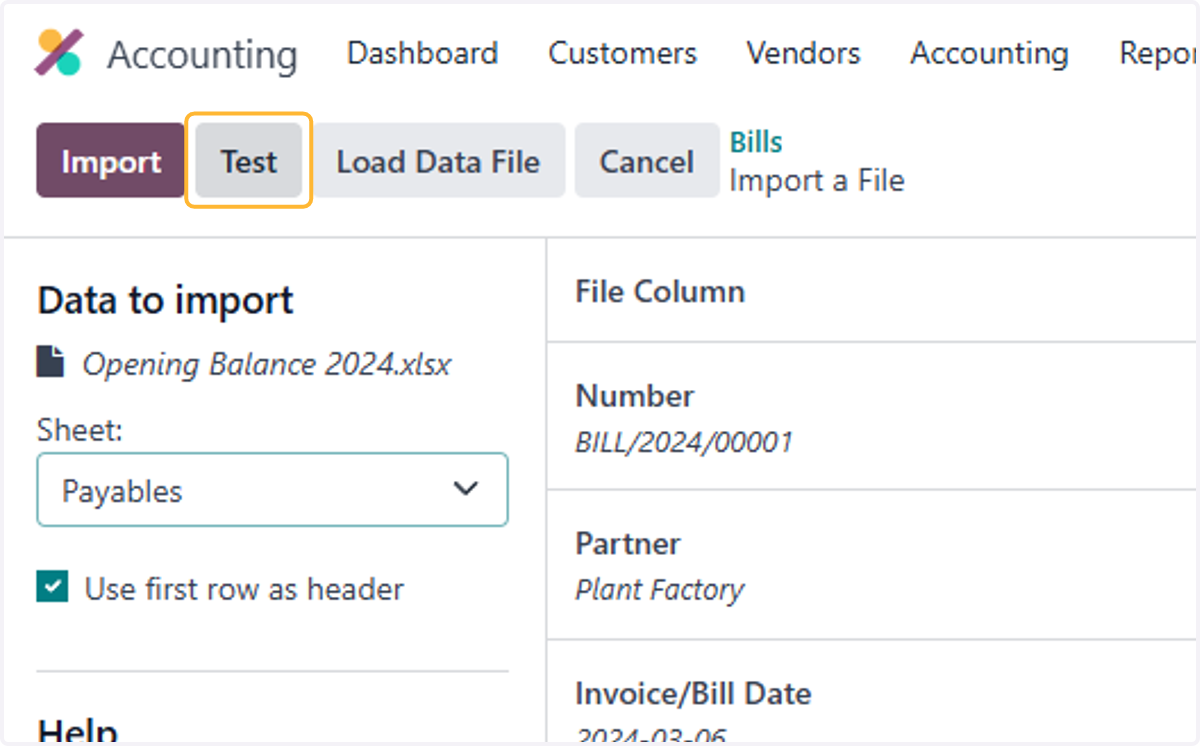The width and height of the screenshot is (1200, 746).
Task: Click the Data to import heading
Action: pos(165,300)
